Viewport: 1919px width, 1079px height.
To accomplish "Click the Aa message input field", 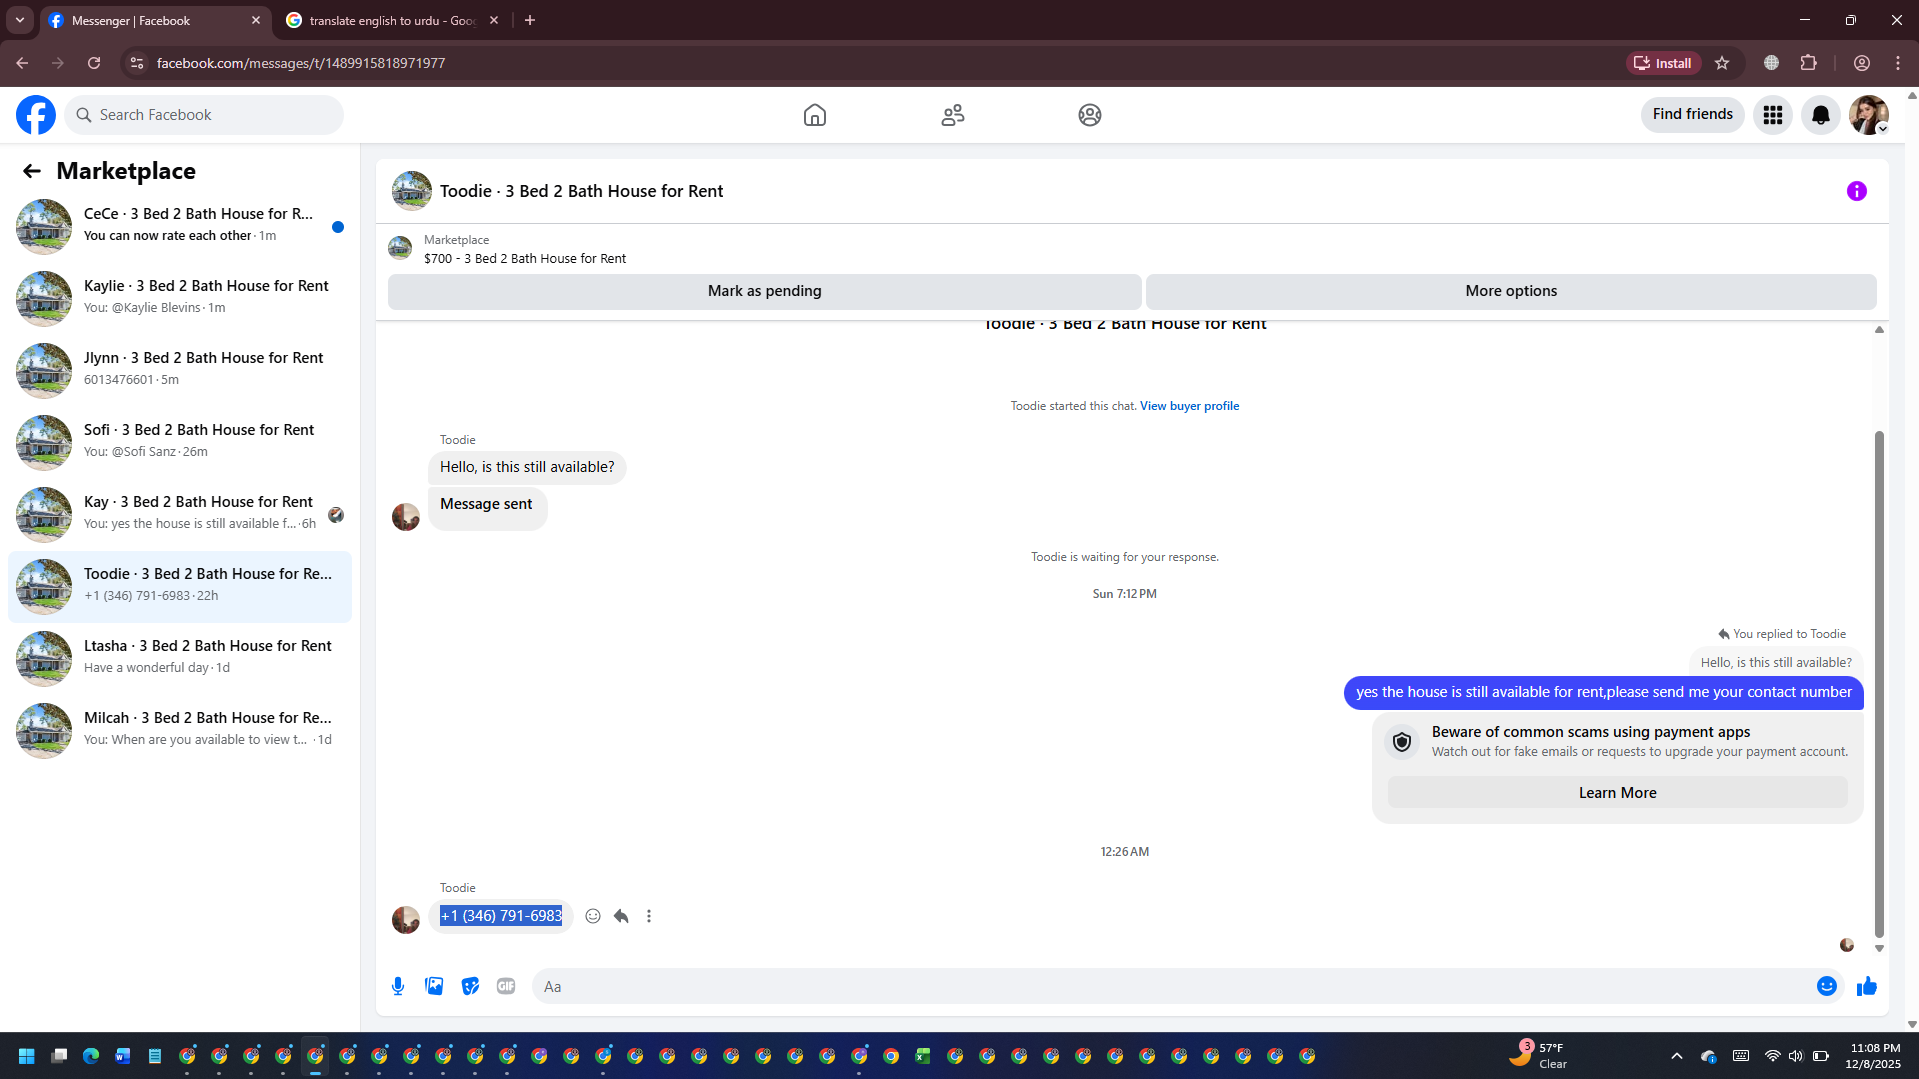I will [1172, 987].
